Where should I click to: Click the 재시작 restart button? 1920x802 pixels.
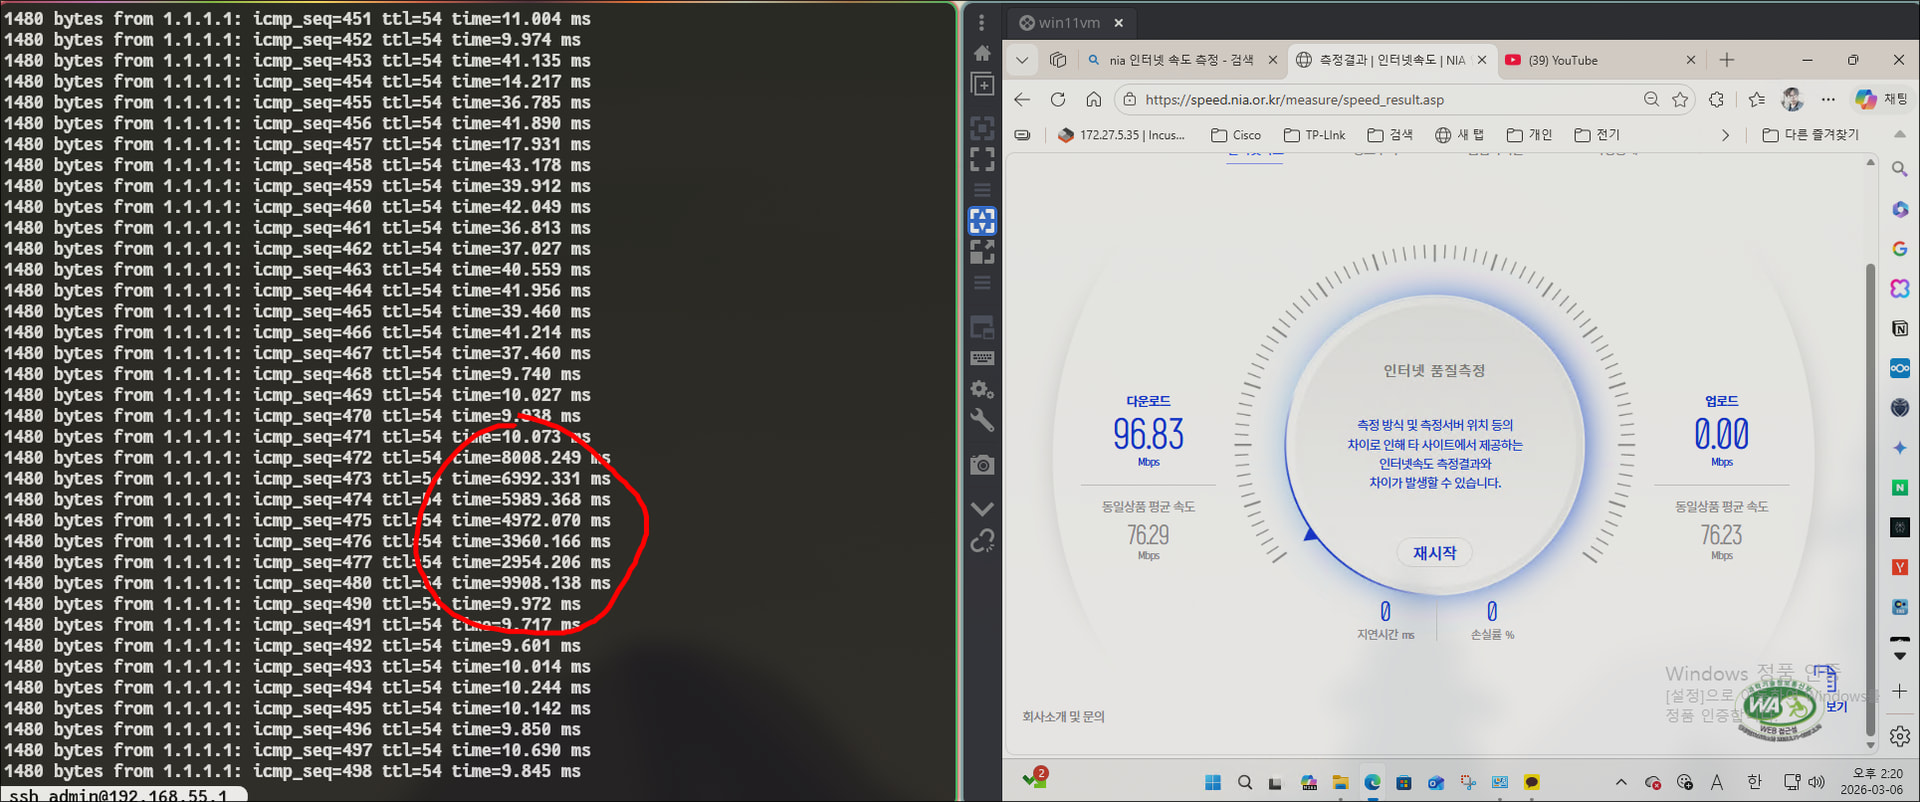(1434, 553)
